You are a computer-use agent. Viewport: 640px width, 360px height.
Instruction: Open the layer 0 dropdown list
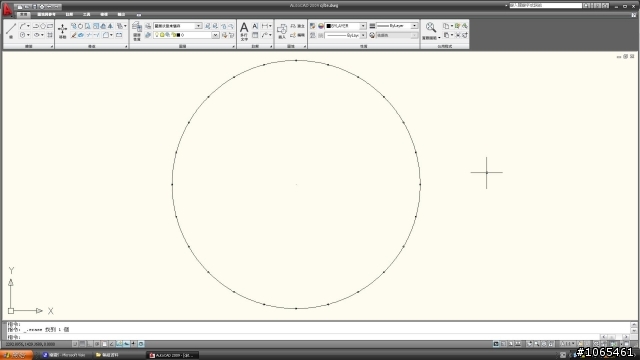click(x=215, y=35)
